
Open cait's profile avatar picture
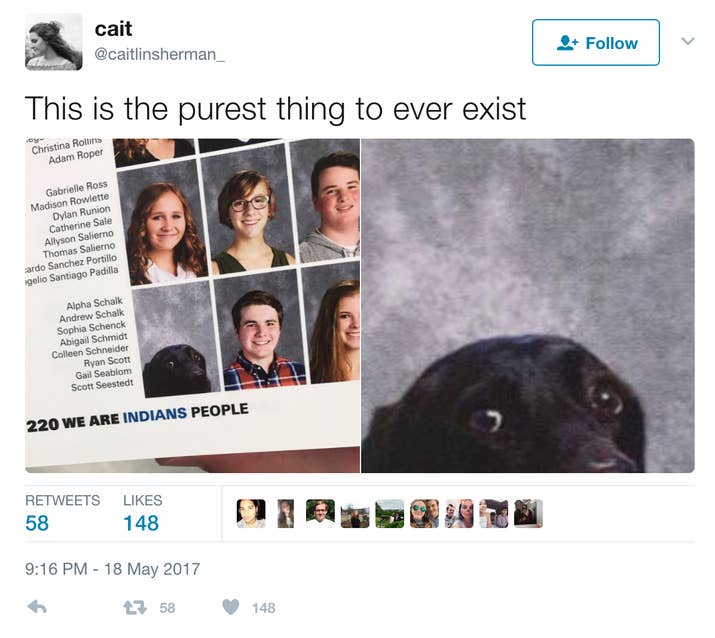tap(54, 42)
